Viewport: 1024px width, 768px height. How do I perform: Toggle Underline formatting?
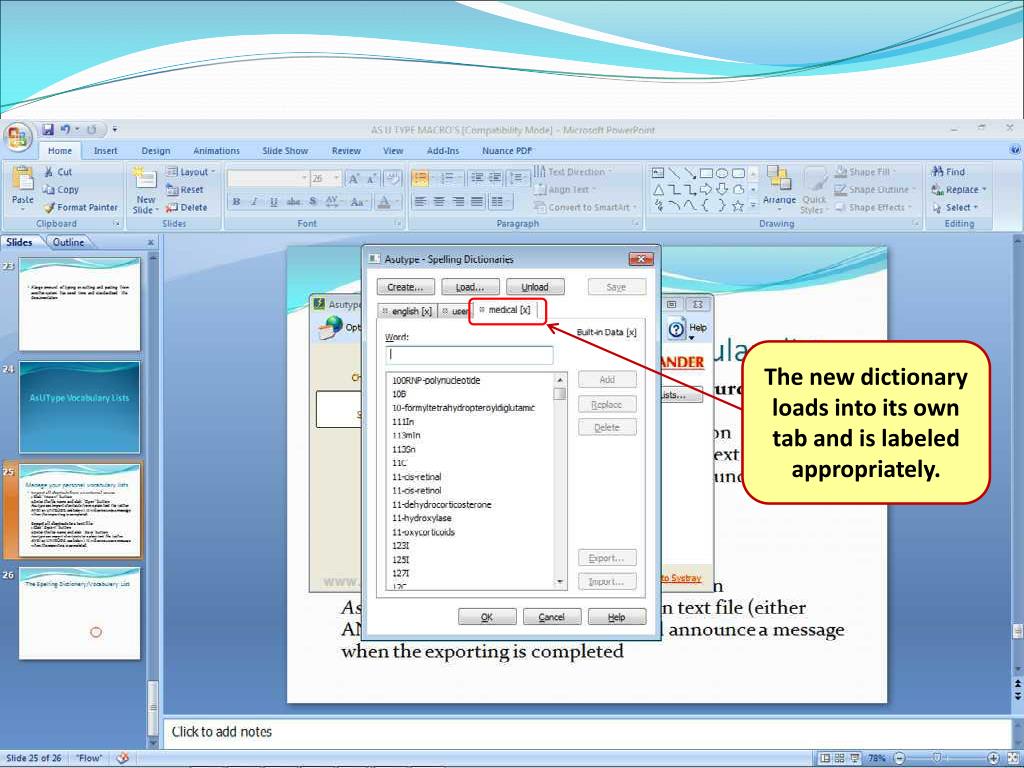pos(274,202)
